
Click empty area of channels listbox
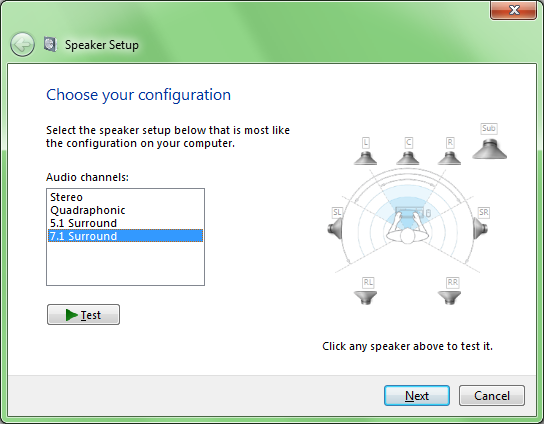point(125,264)
